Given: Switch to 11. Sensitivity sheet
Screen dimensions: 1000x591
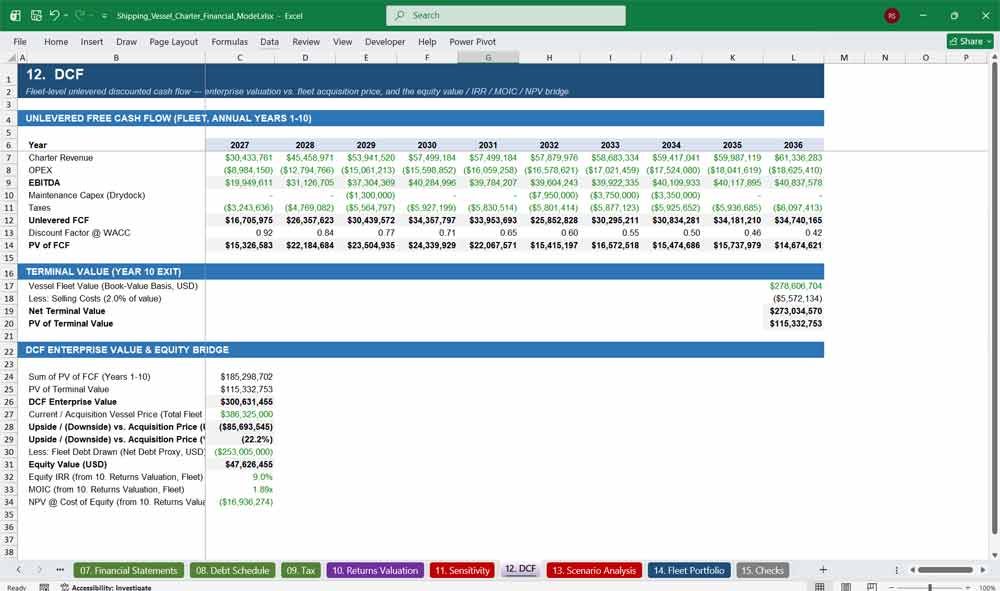Looking at the screenshot, I should 462,571.
